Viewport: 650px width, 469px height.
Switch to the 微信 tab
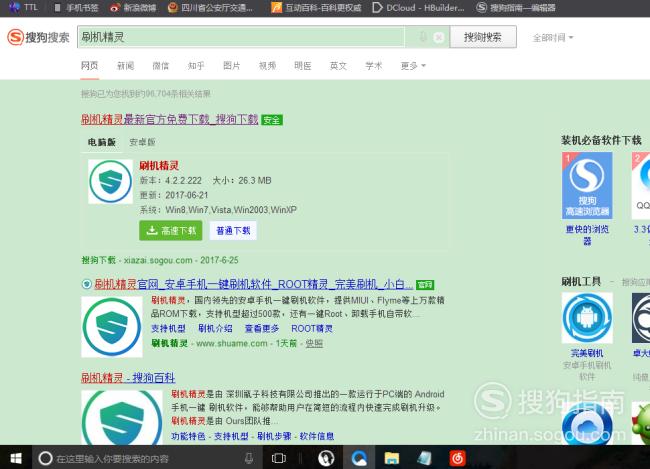coord(161,66)
